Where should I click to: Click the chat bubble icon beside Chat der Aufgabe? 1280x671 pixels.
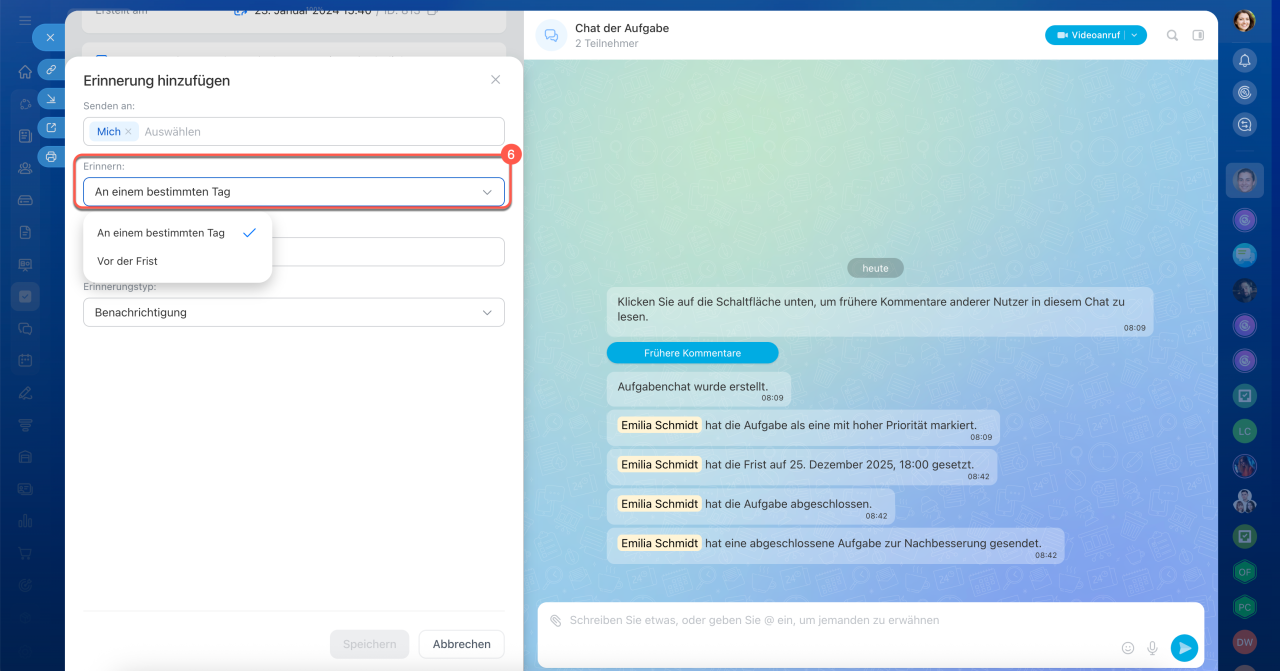pyautogui.click(x=550, y=35)
